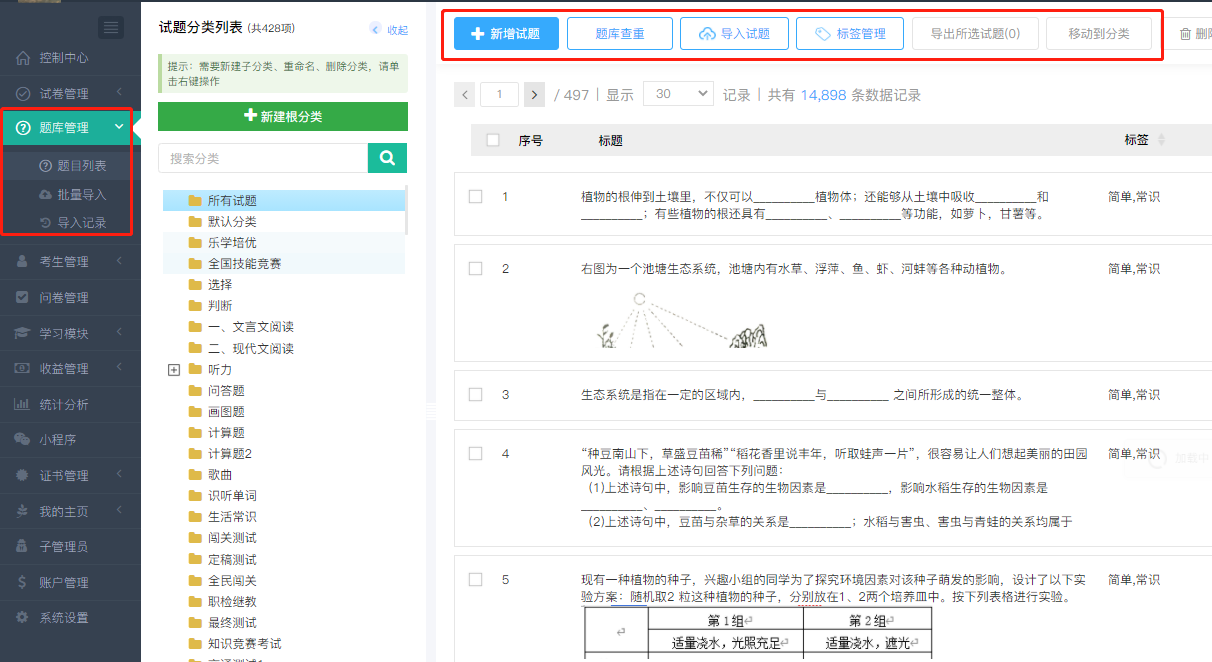
Task: Click the cloud icon of 批量导入
Action: click(45, 194)
